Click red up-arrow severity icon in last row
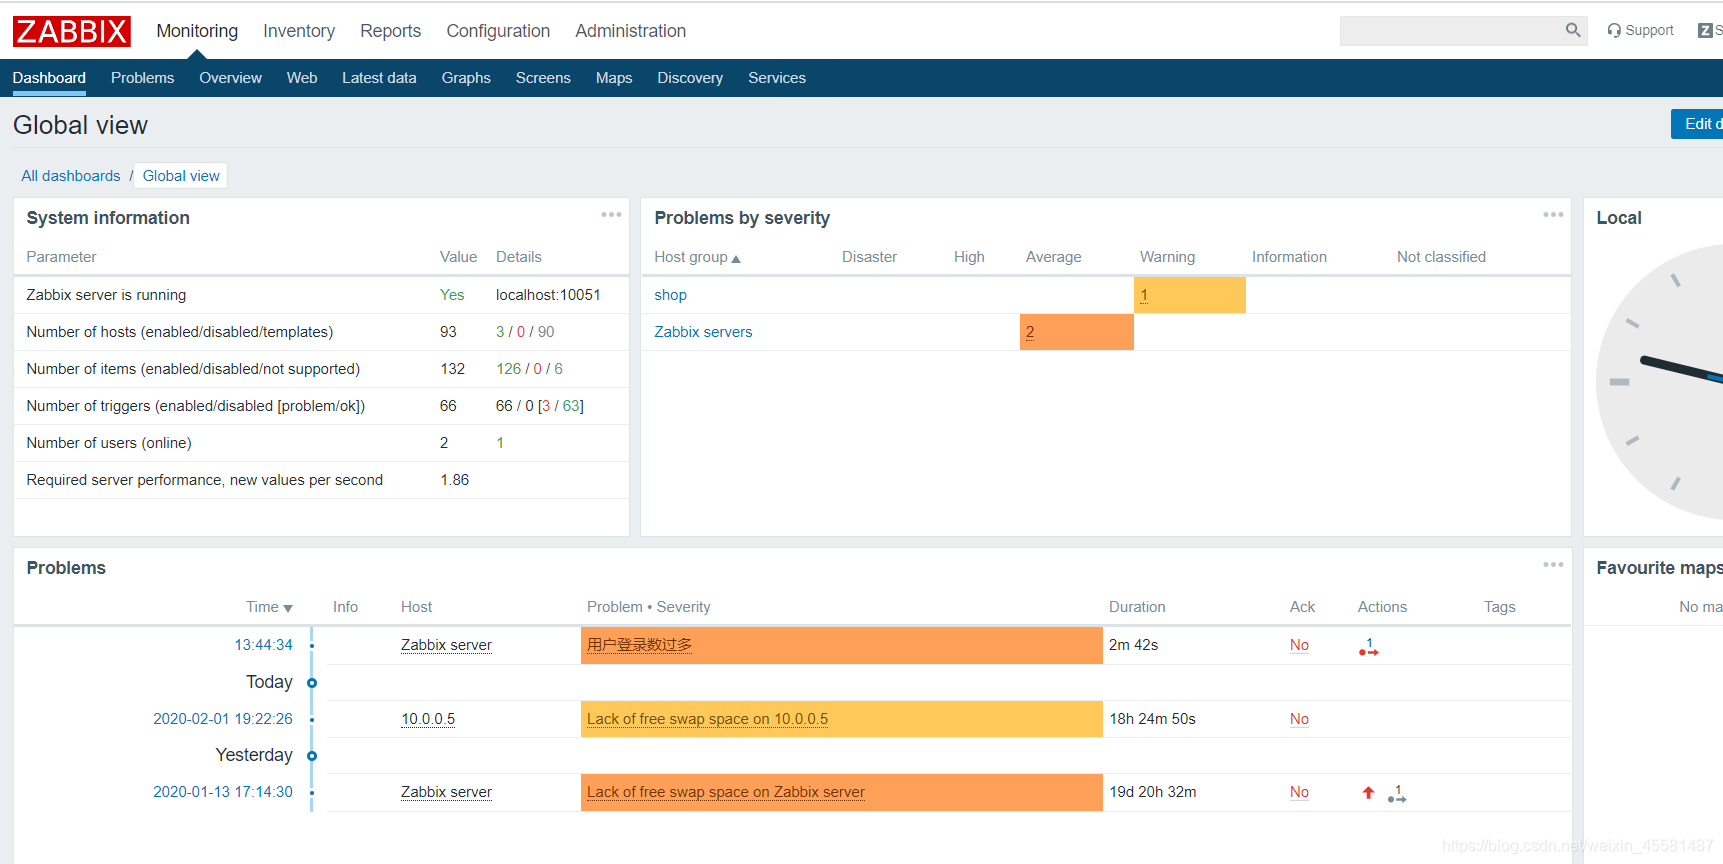1723x864 pixels. click(x=1368, y=793)
